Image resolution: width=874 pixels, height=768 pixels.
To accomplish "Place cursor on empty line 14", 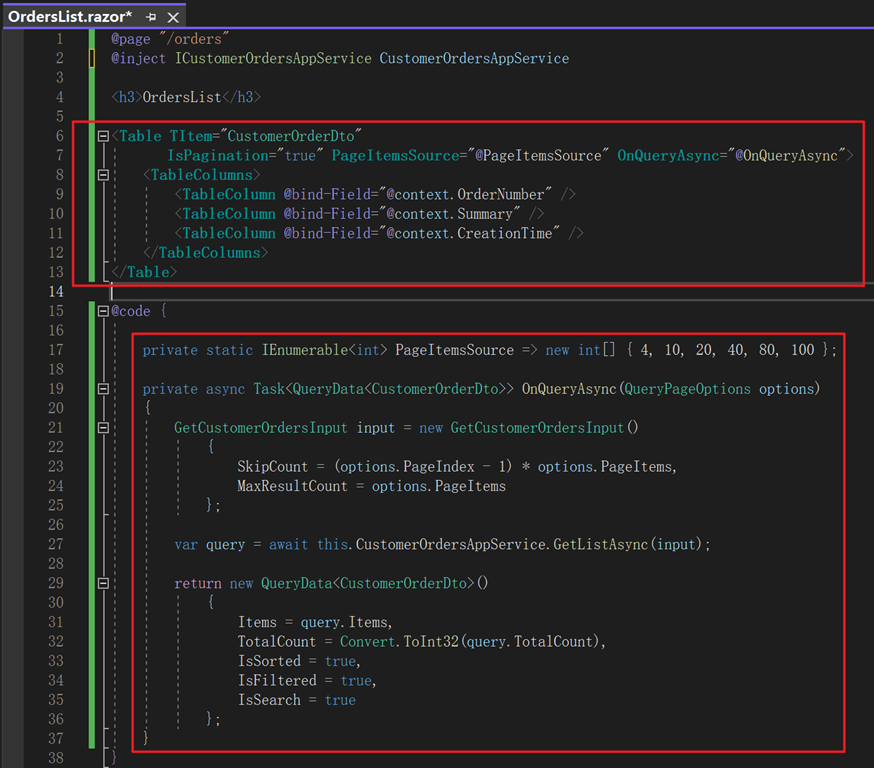I will tap(491, 291).
